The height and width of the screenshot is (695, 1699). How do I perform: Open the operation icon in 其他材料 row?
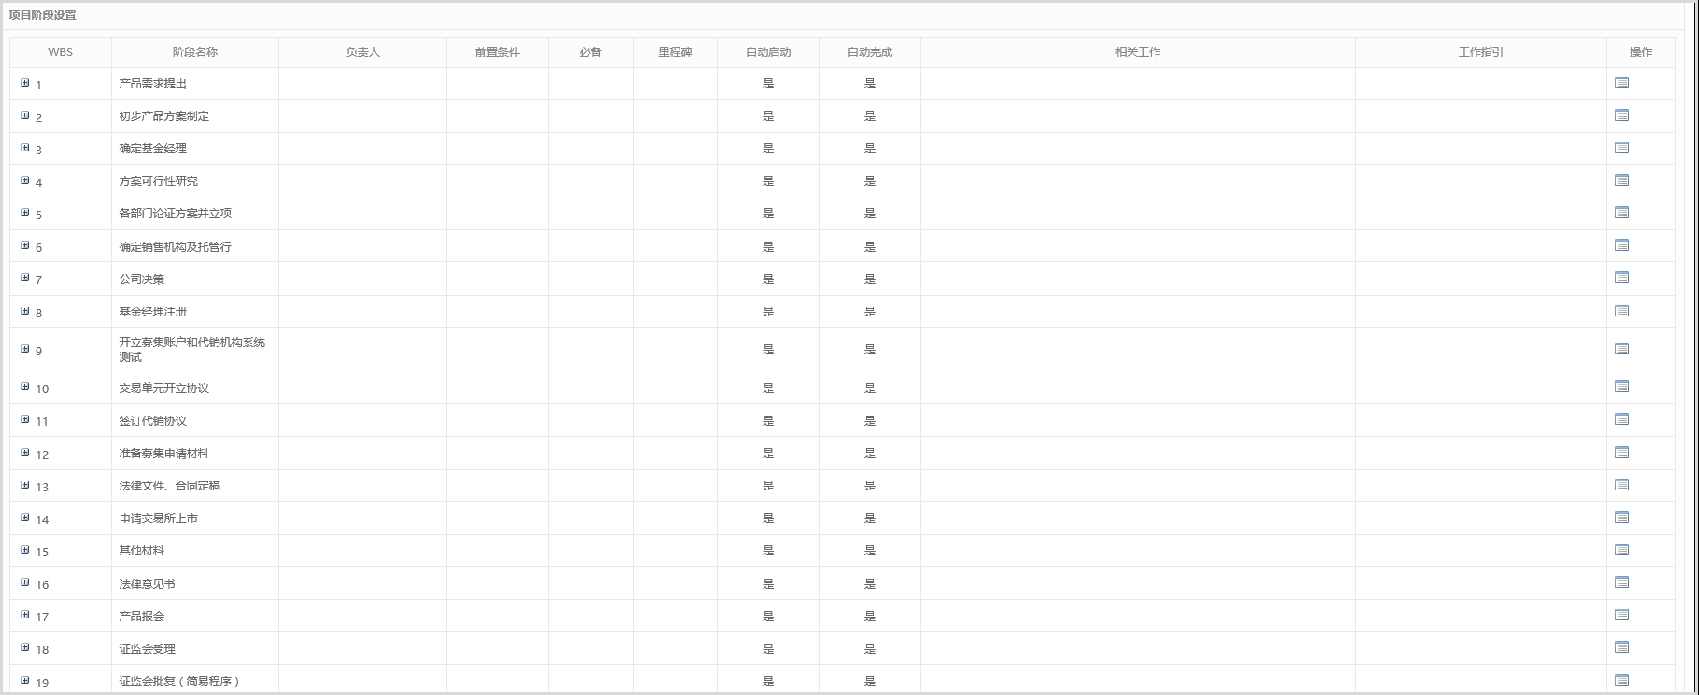click(x=1622, y=550)
